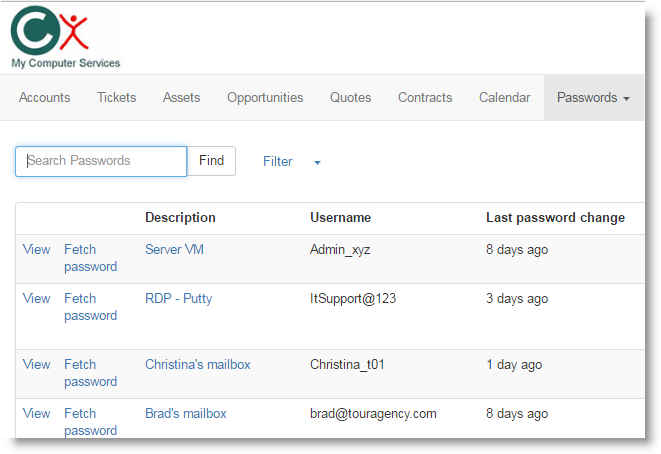Viewport: 661px width, 454px height.
Task: Go to the Tickets tab
Action: (x=116, y=98)
